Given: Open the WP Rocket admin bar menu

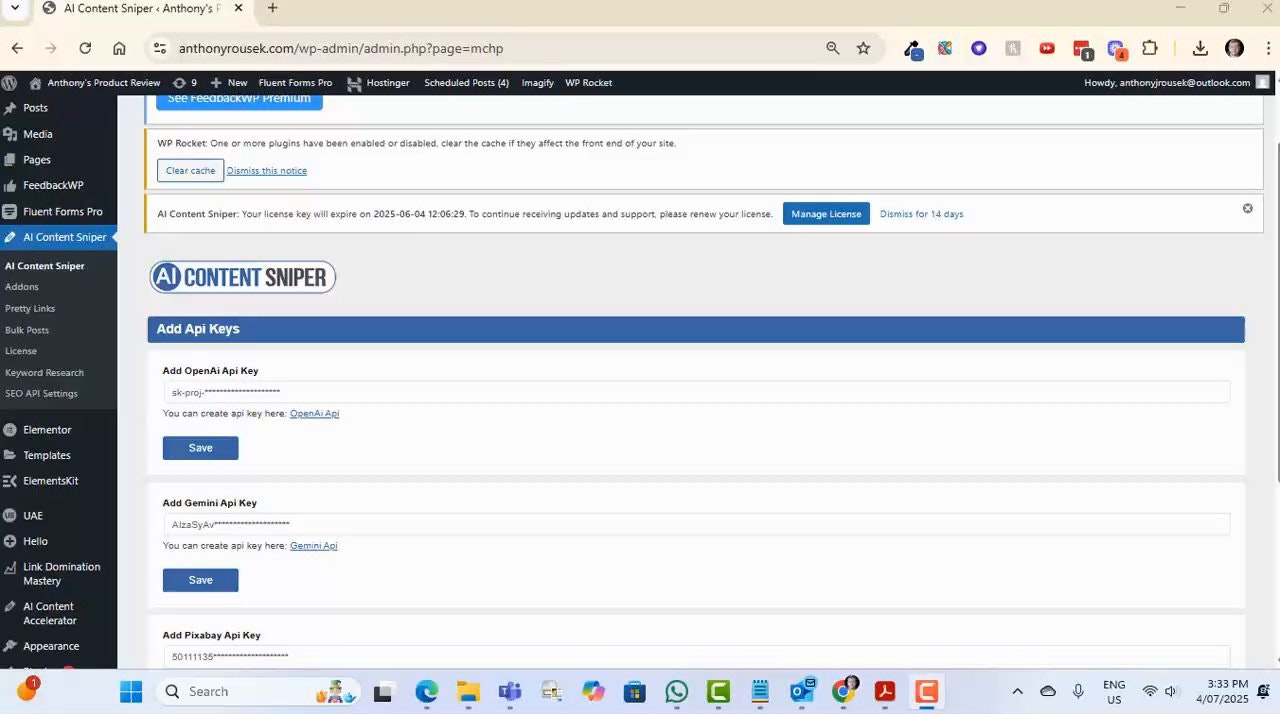Looking at the screenshot, I should click(x=588, y=83).
